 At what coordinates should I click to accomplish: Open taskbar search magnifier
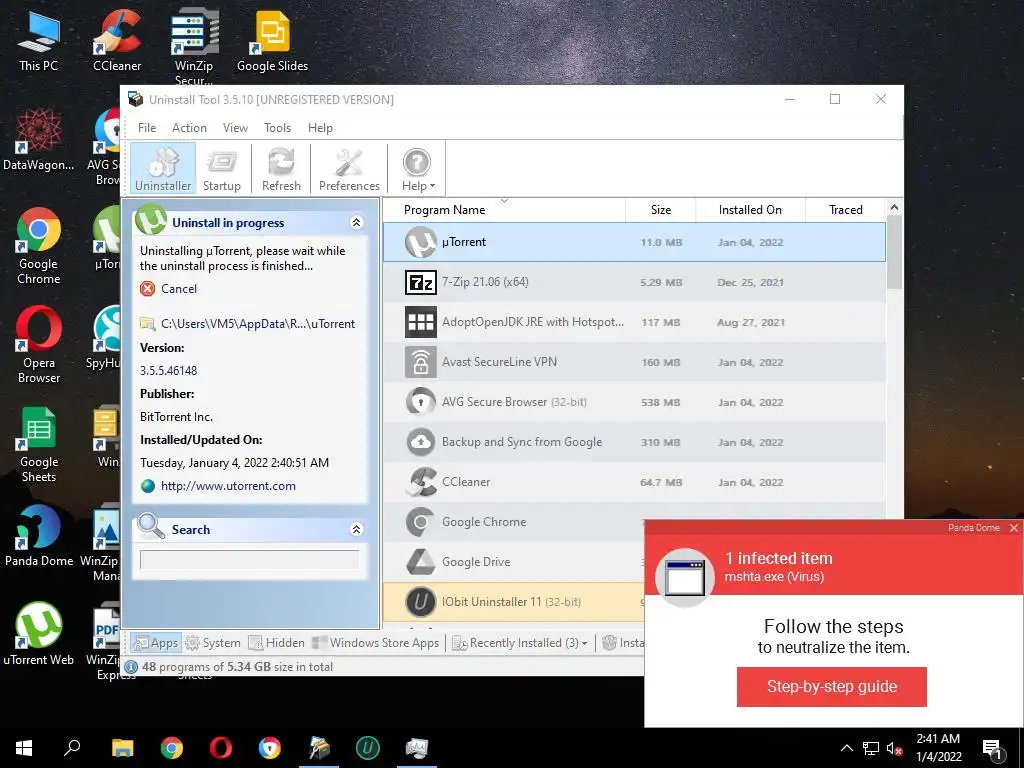(x=72, y=748)
